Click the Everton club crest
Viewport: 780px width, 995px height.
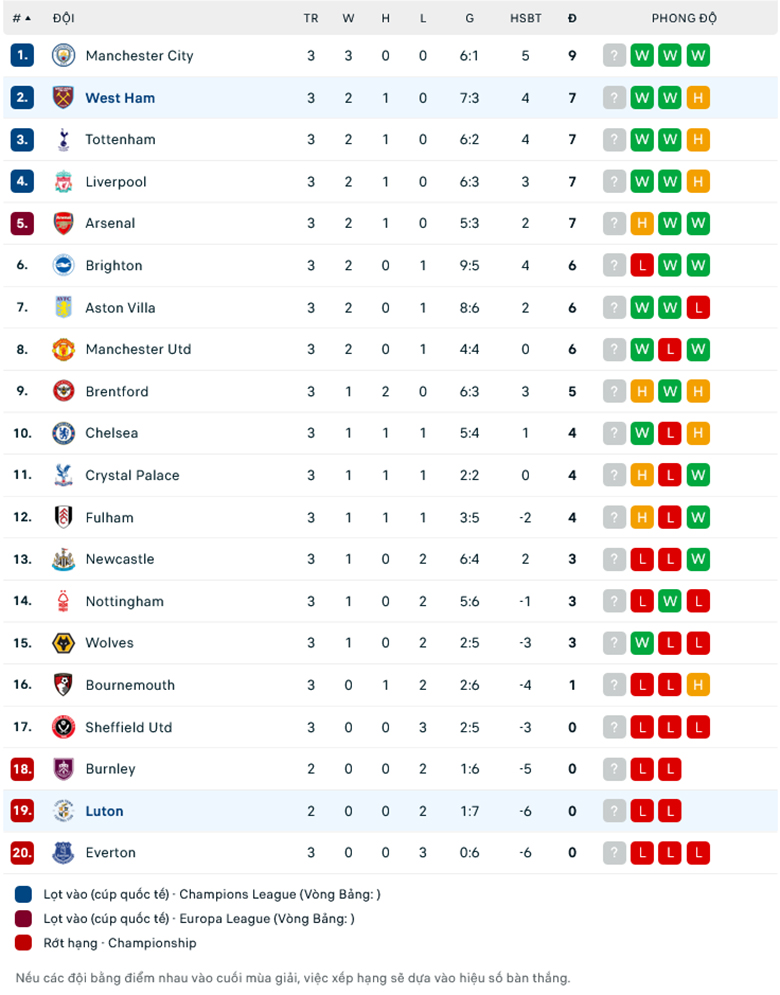point(63,853)
